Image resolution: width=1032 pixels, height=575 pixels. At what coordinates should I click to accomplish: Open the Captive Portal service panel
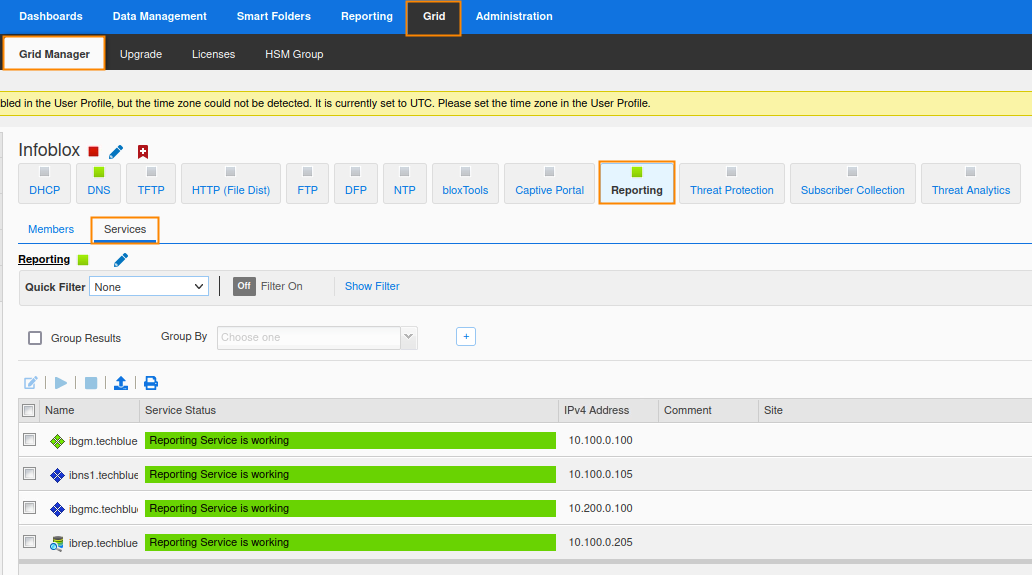[550, 184]
